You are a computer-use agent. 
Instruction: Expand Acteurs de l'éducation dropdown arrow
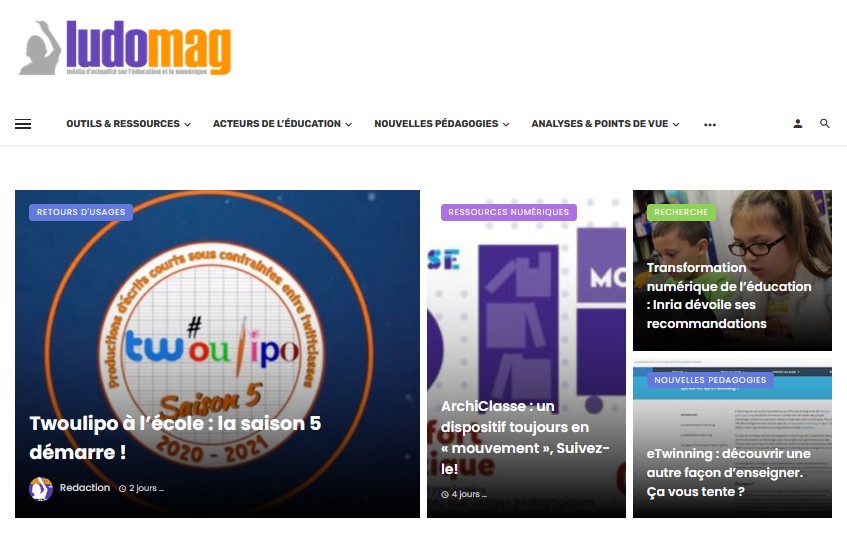click(348, 124)
